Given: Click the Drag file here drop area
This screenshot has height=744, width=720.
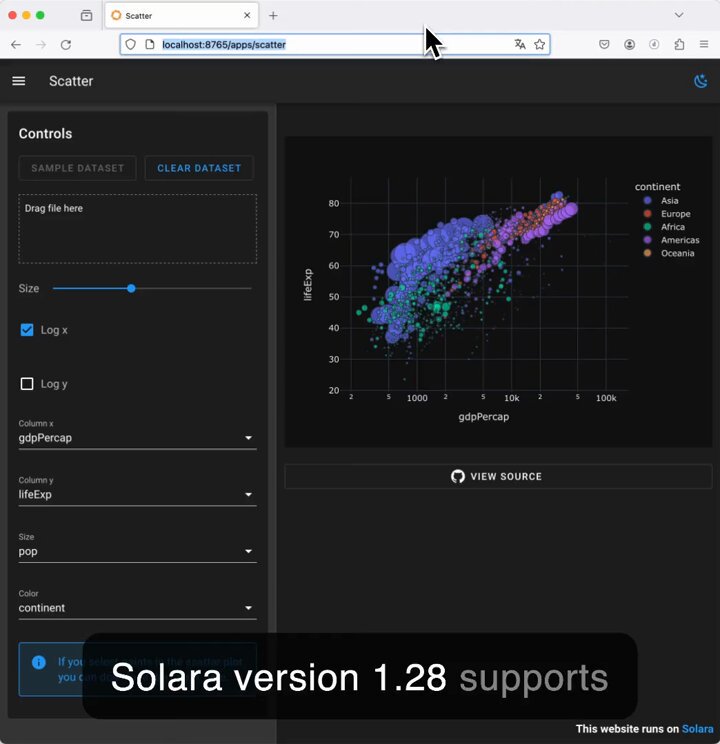Looking at the screenshot, I should point(138,229).
